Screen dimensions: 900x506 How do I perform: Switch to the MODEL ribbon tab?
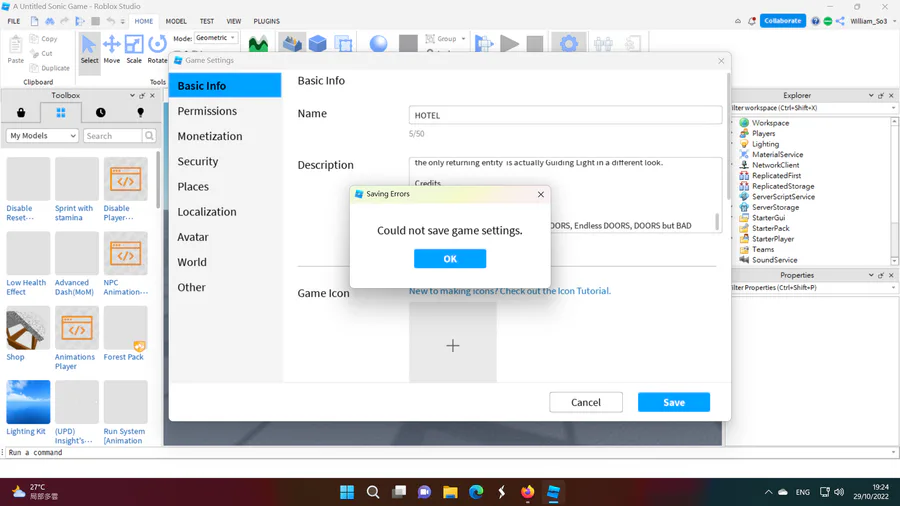[x=176, y=21]
